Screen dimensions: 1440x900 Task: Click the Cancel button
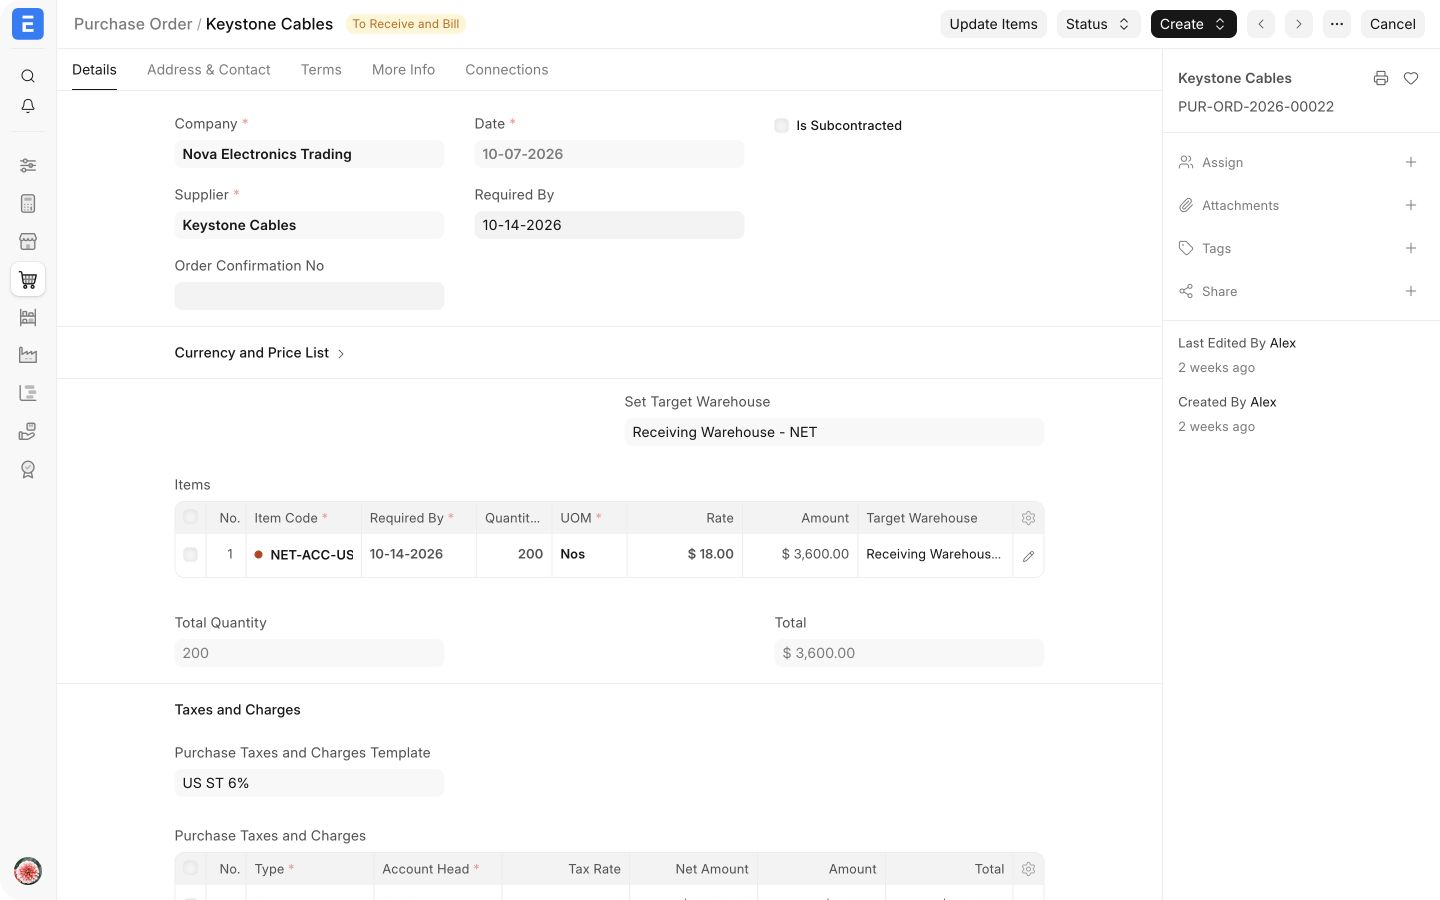(x=1392, y=24)
